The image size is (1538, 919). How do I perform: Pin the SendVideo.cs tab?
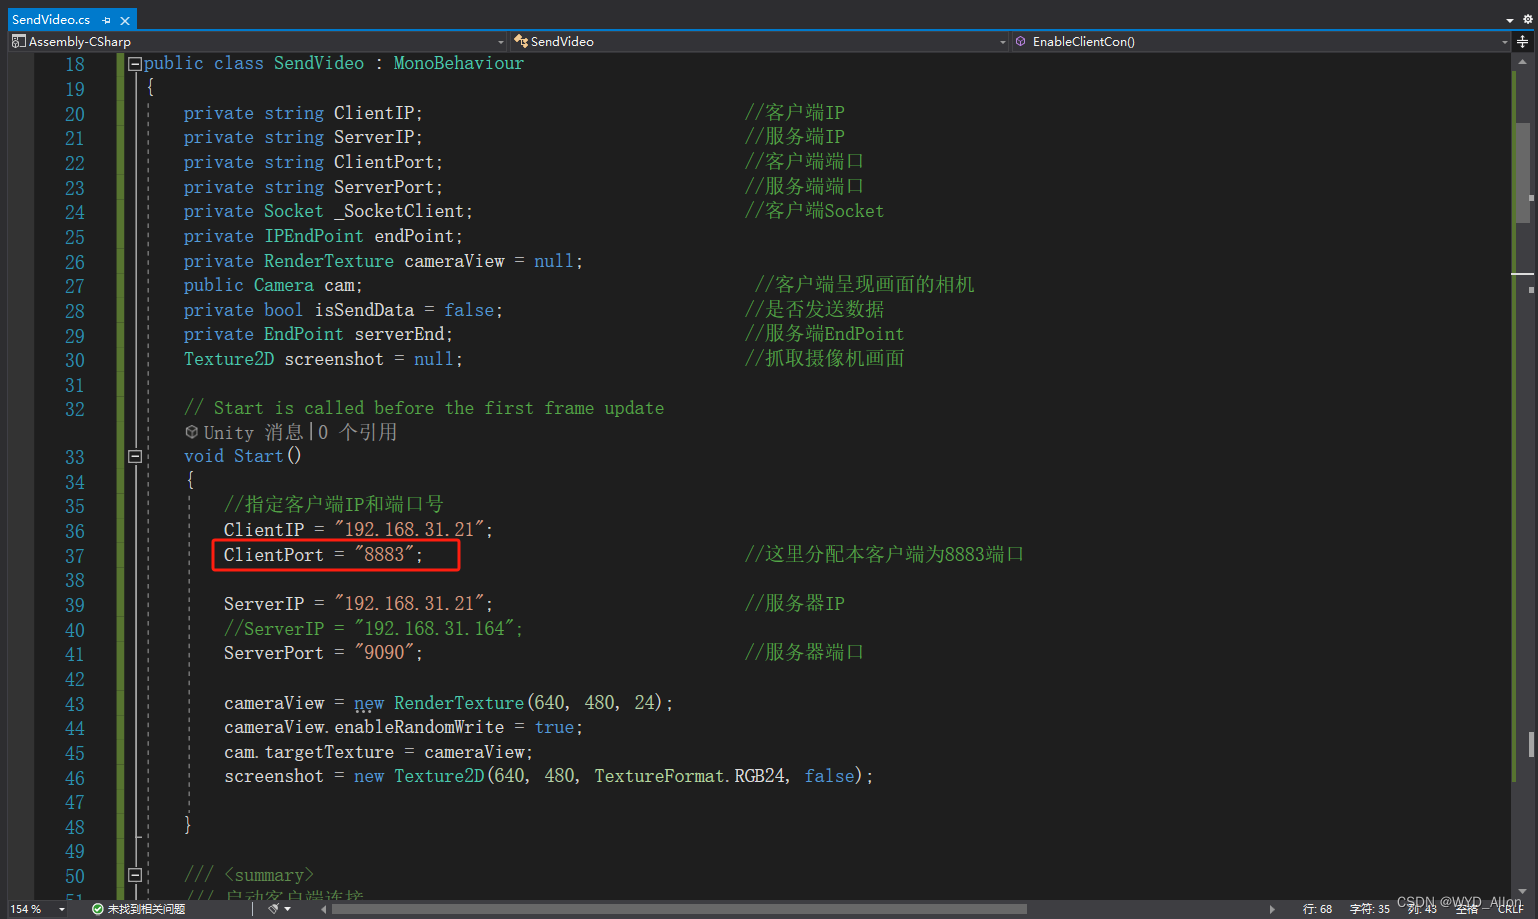pos(105,19)
